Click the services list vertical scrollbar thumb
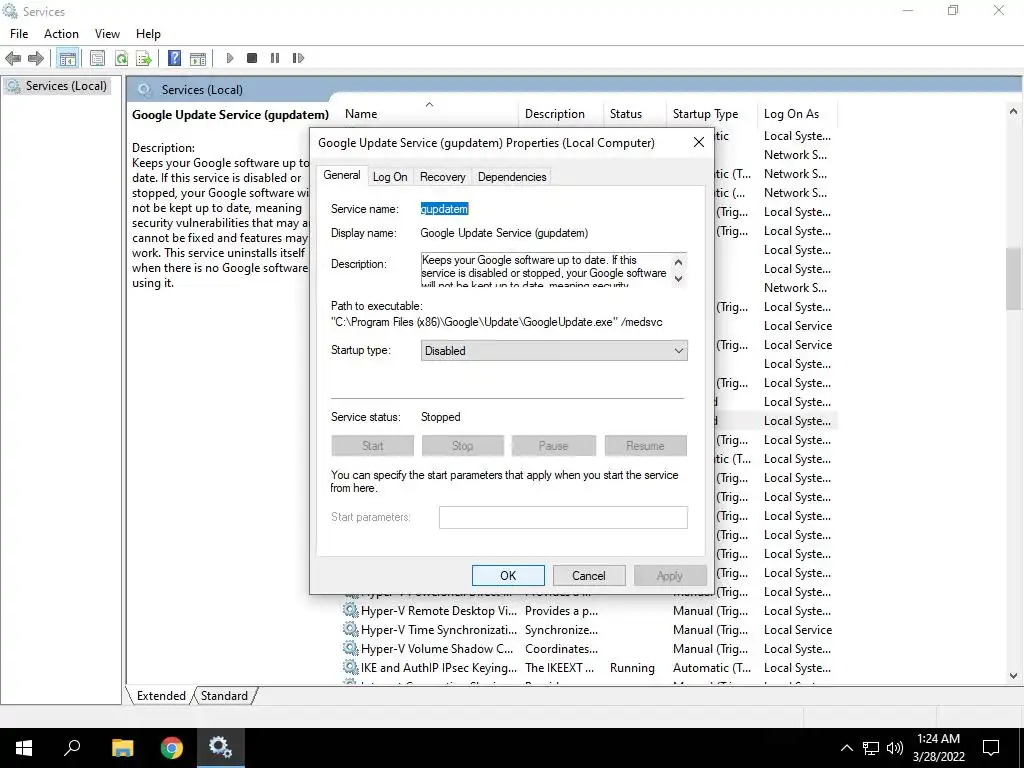This screenshot has height=768, width=1024. click(1013, 279)
